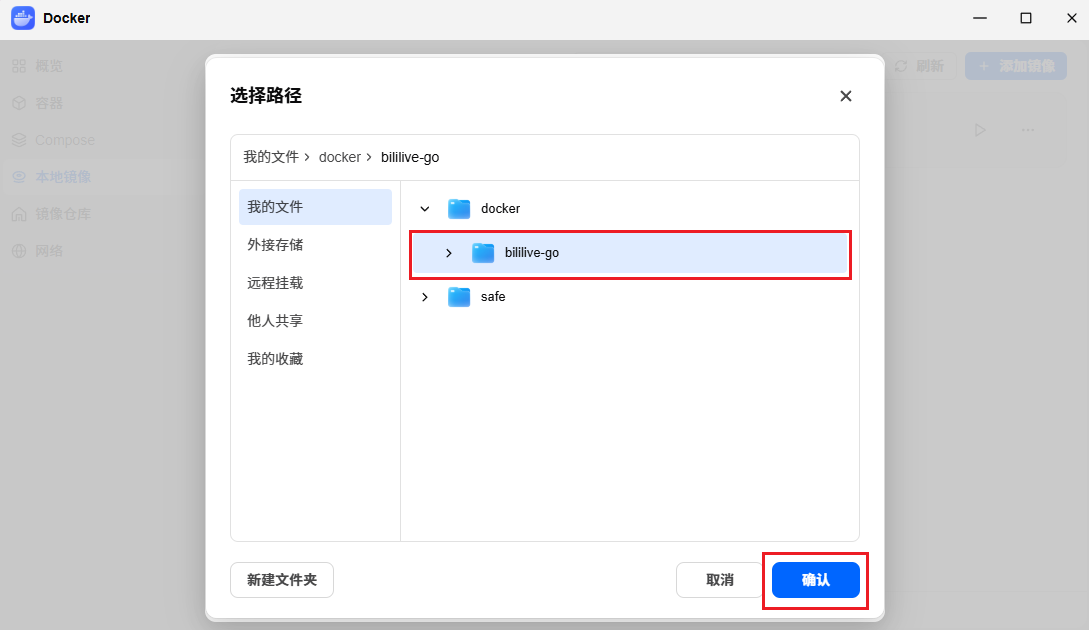This screenshot has width=1089, height=630.
Task: Cancel with the 取消 button
Action: coord(720,580)
